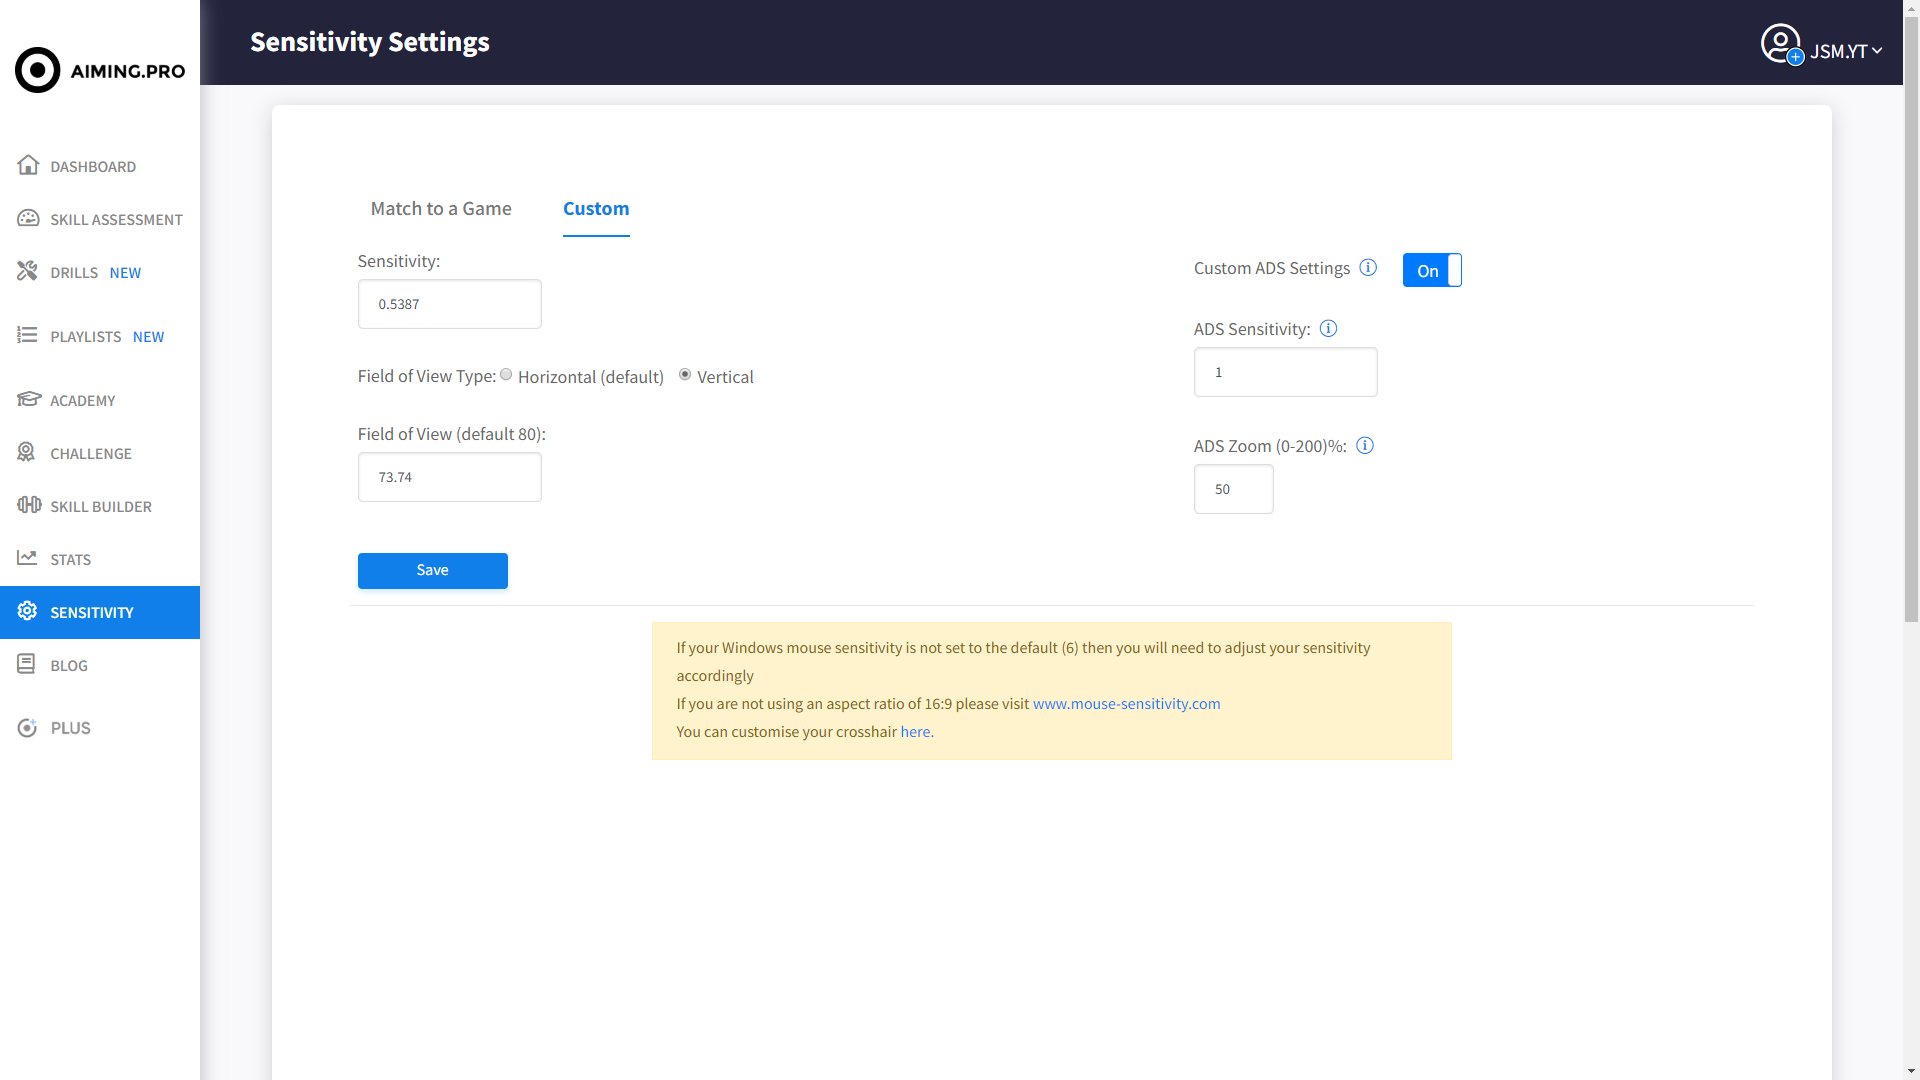
Task: Open the Playlists list icon
Action: (x=27, y=335)
